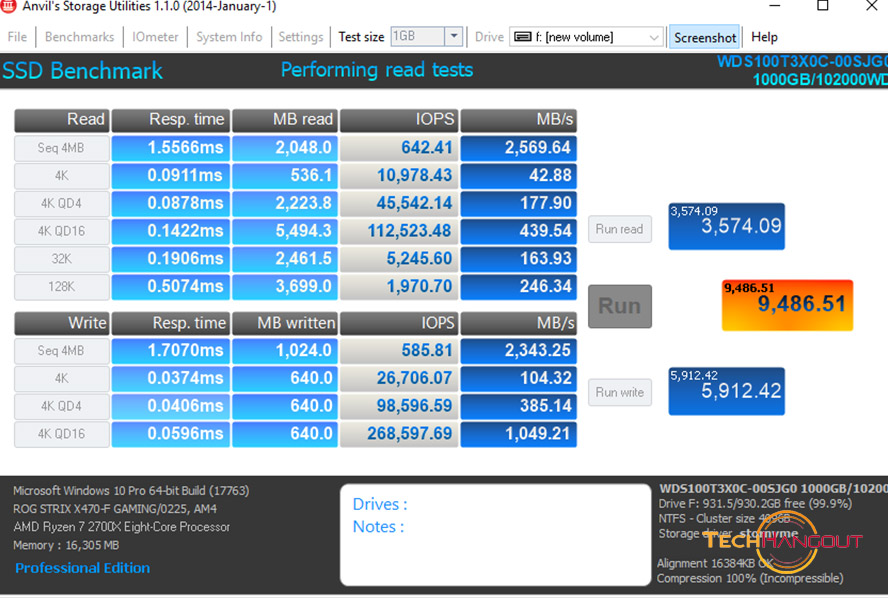Click the SSD Benchmark title

tap(83, 71)
